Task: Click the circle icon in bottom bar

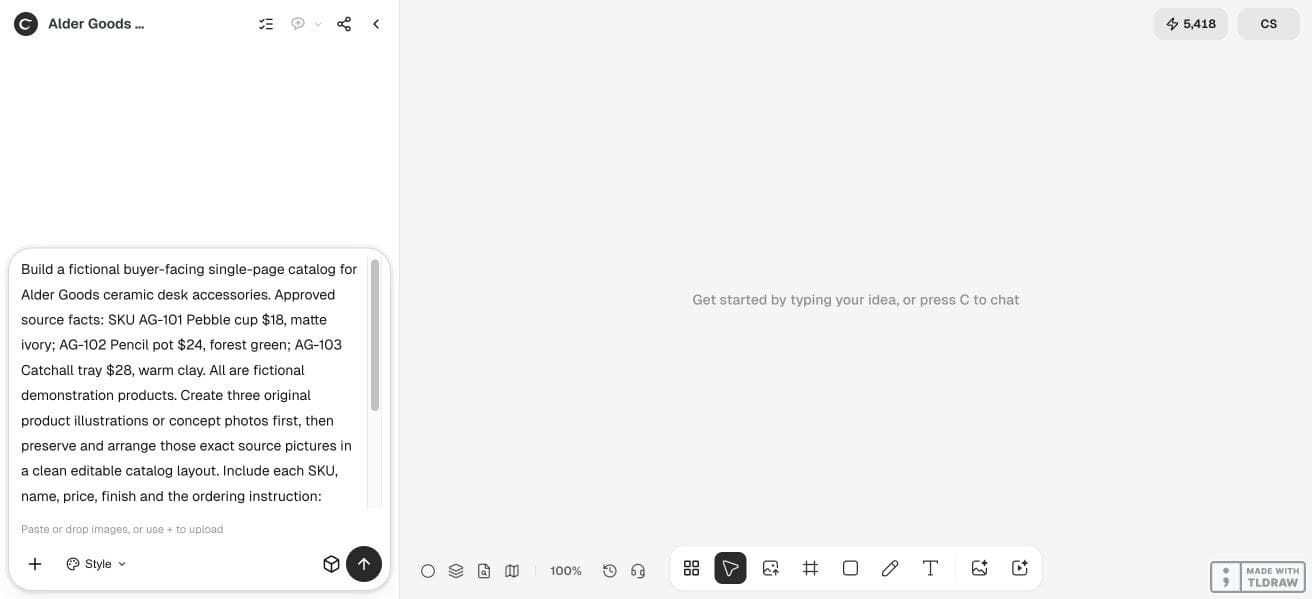Action: (428, 571)
